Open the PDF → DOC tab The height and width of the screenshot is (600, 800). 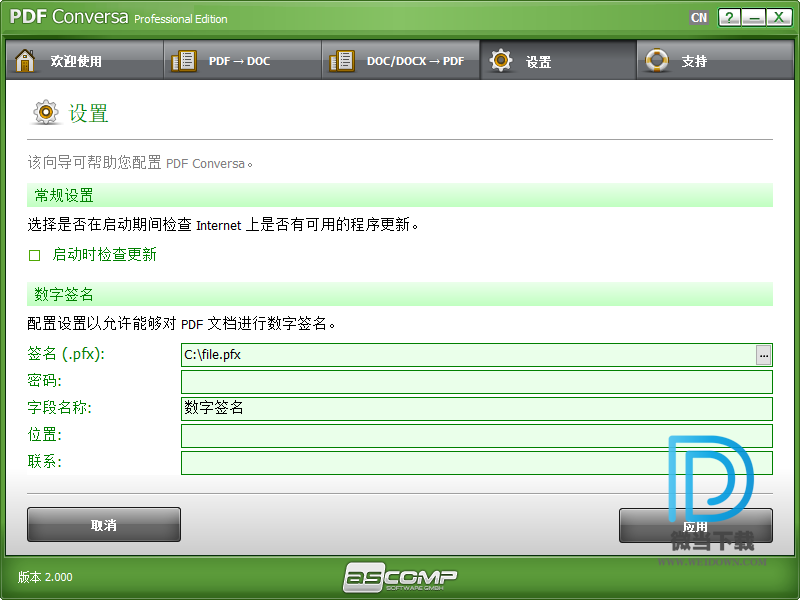(x=242, y=60)
